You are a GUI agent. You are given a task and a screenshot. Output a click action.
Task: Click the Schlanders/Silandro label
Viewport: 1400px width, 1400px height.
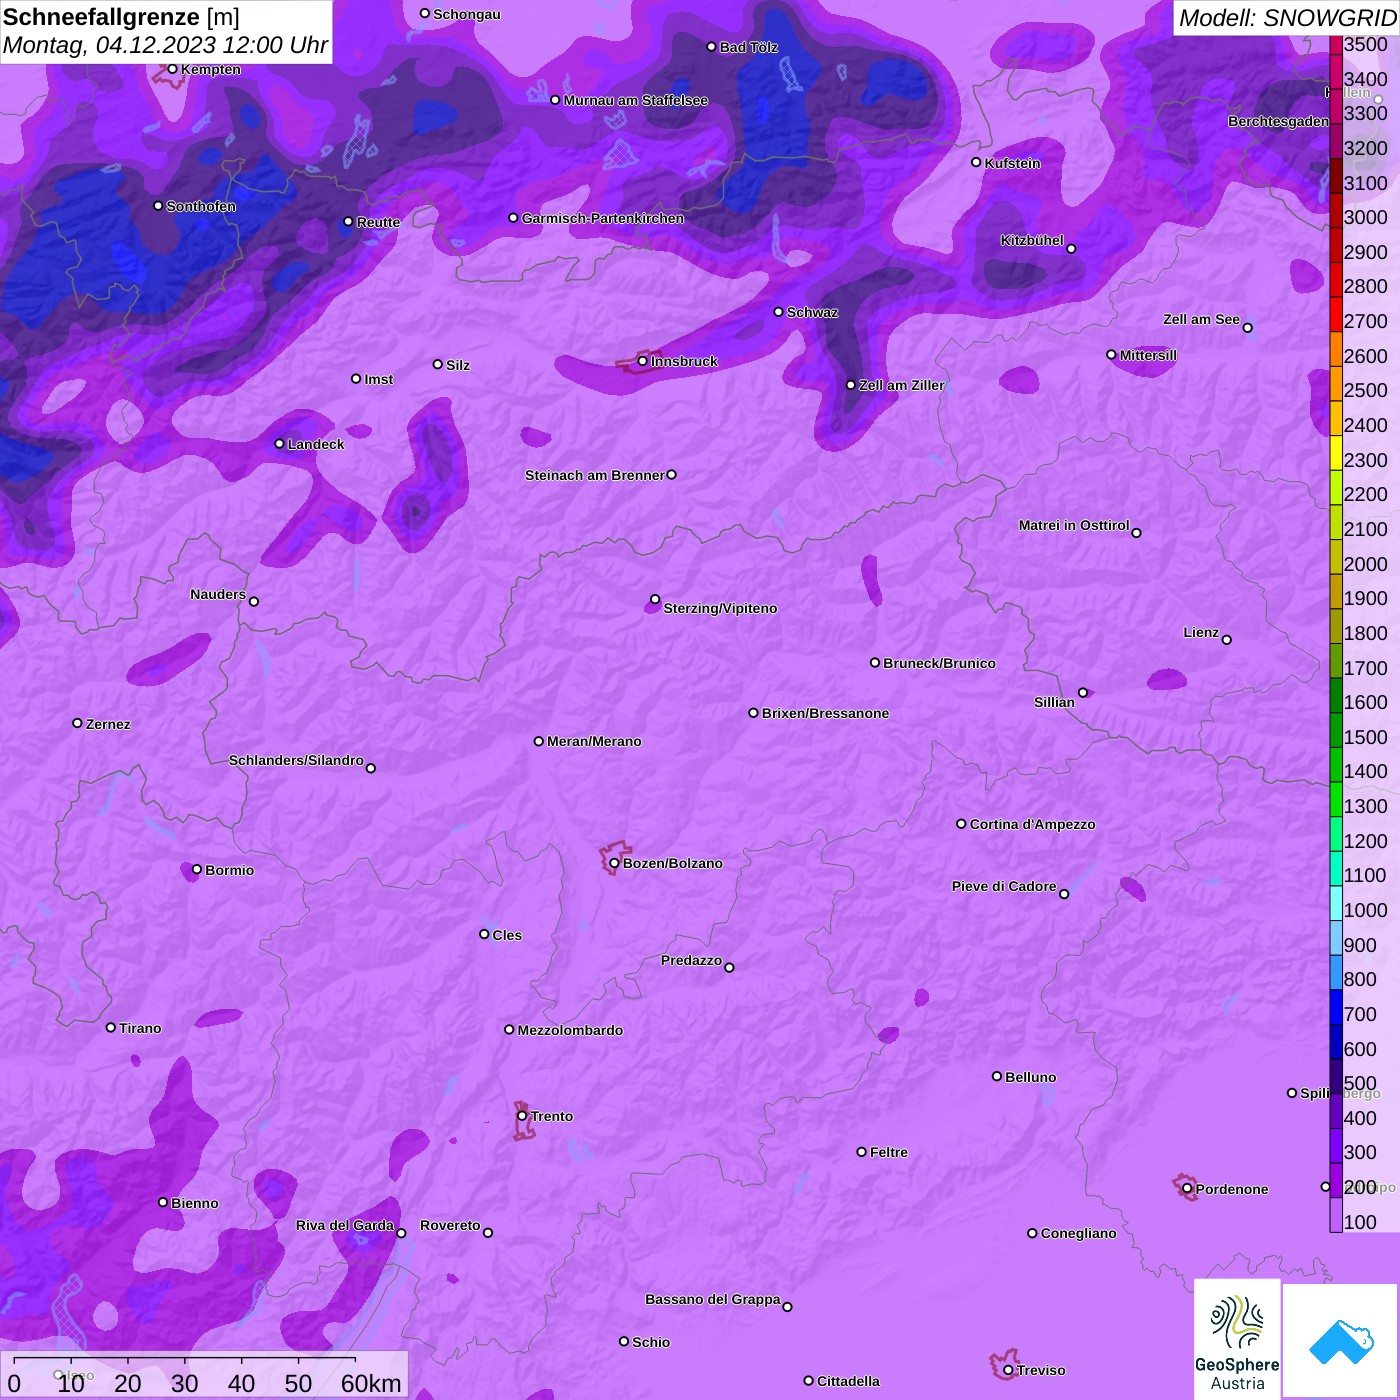(x=296, y=760)
